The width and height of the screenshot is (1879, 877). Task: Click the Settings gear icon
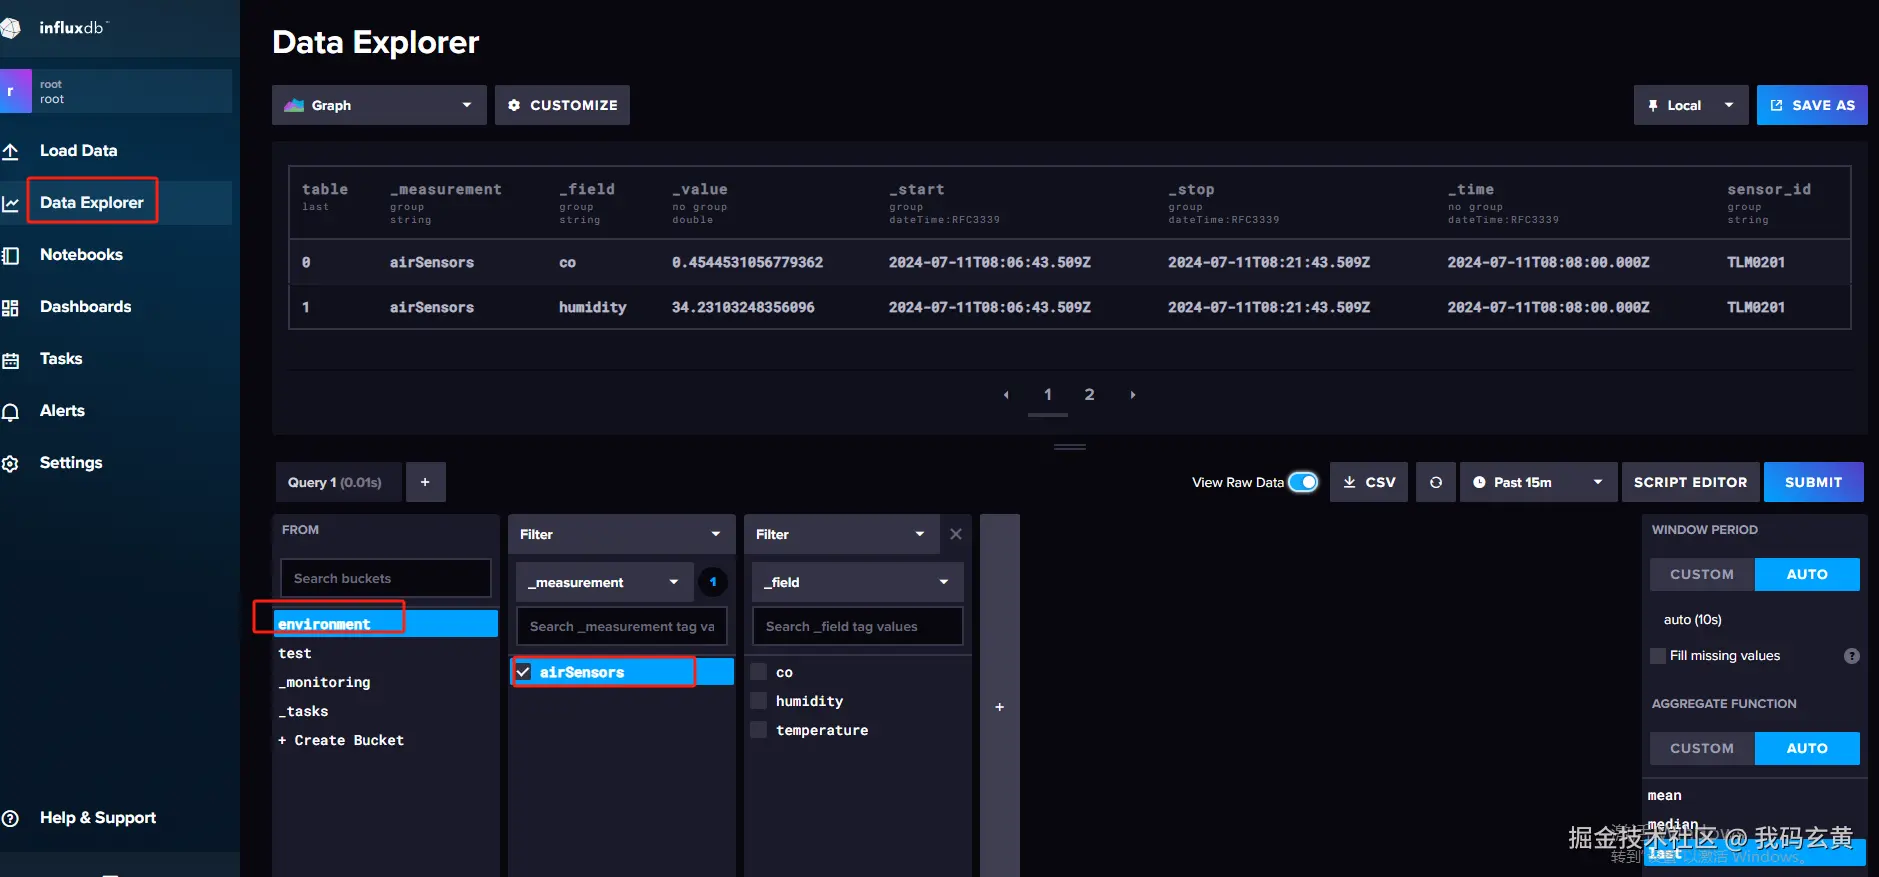tap(10, 463)
